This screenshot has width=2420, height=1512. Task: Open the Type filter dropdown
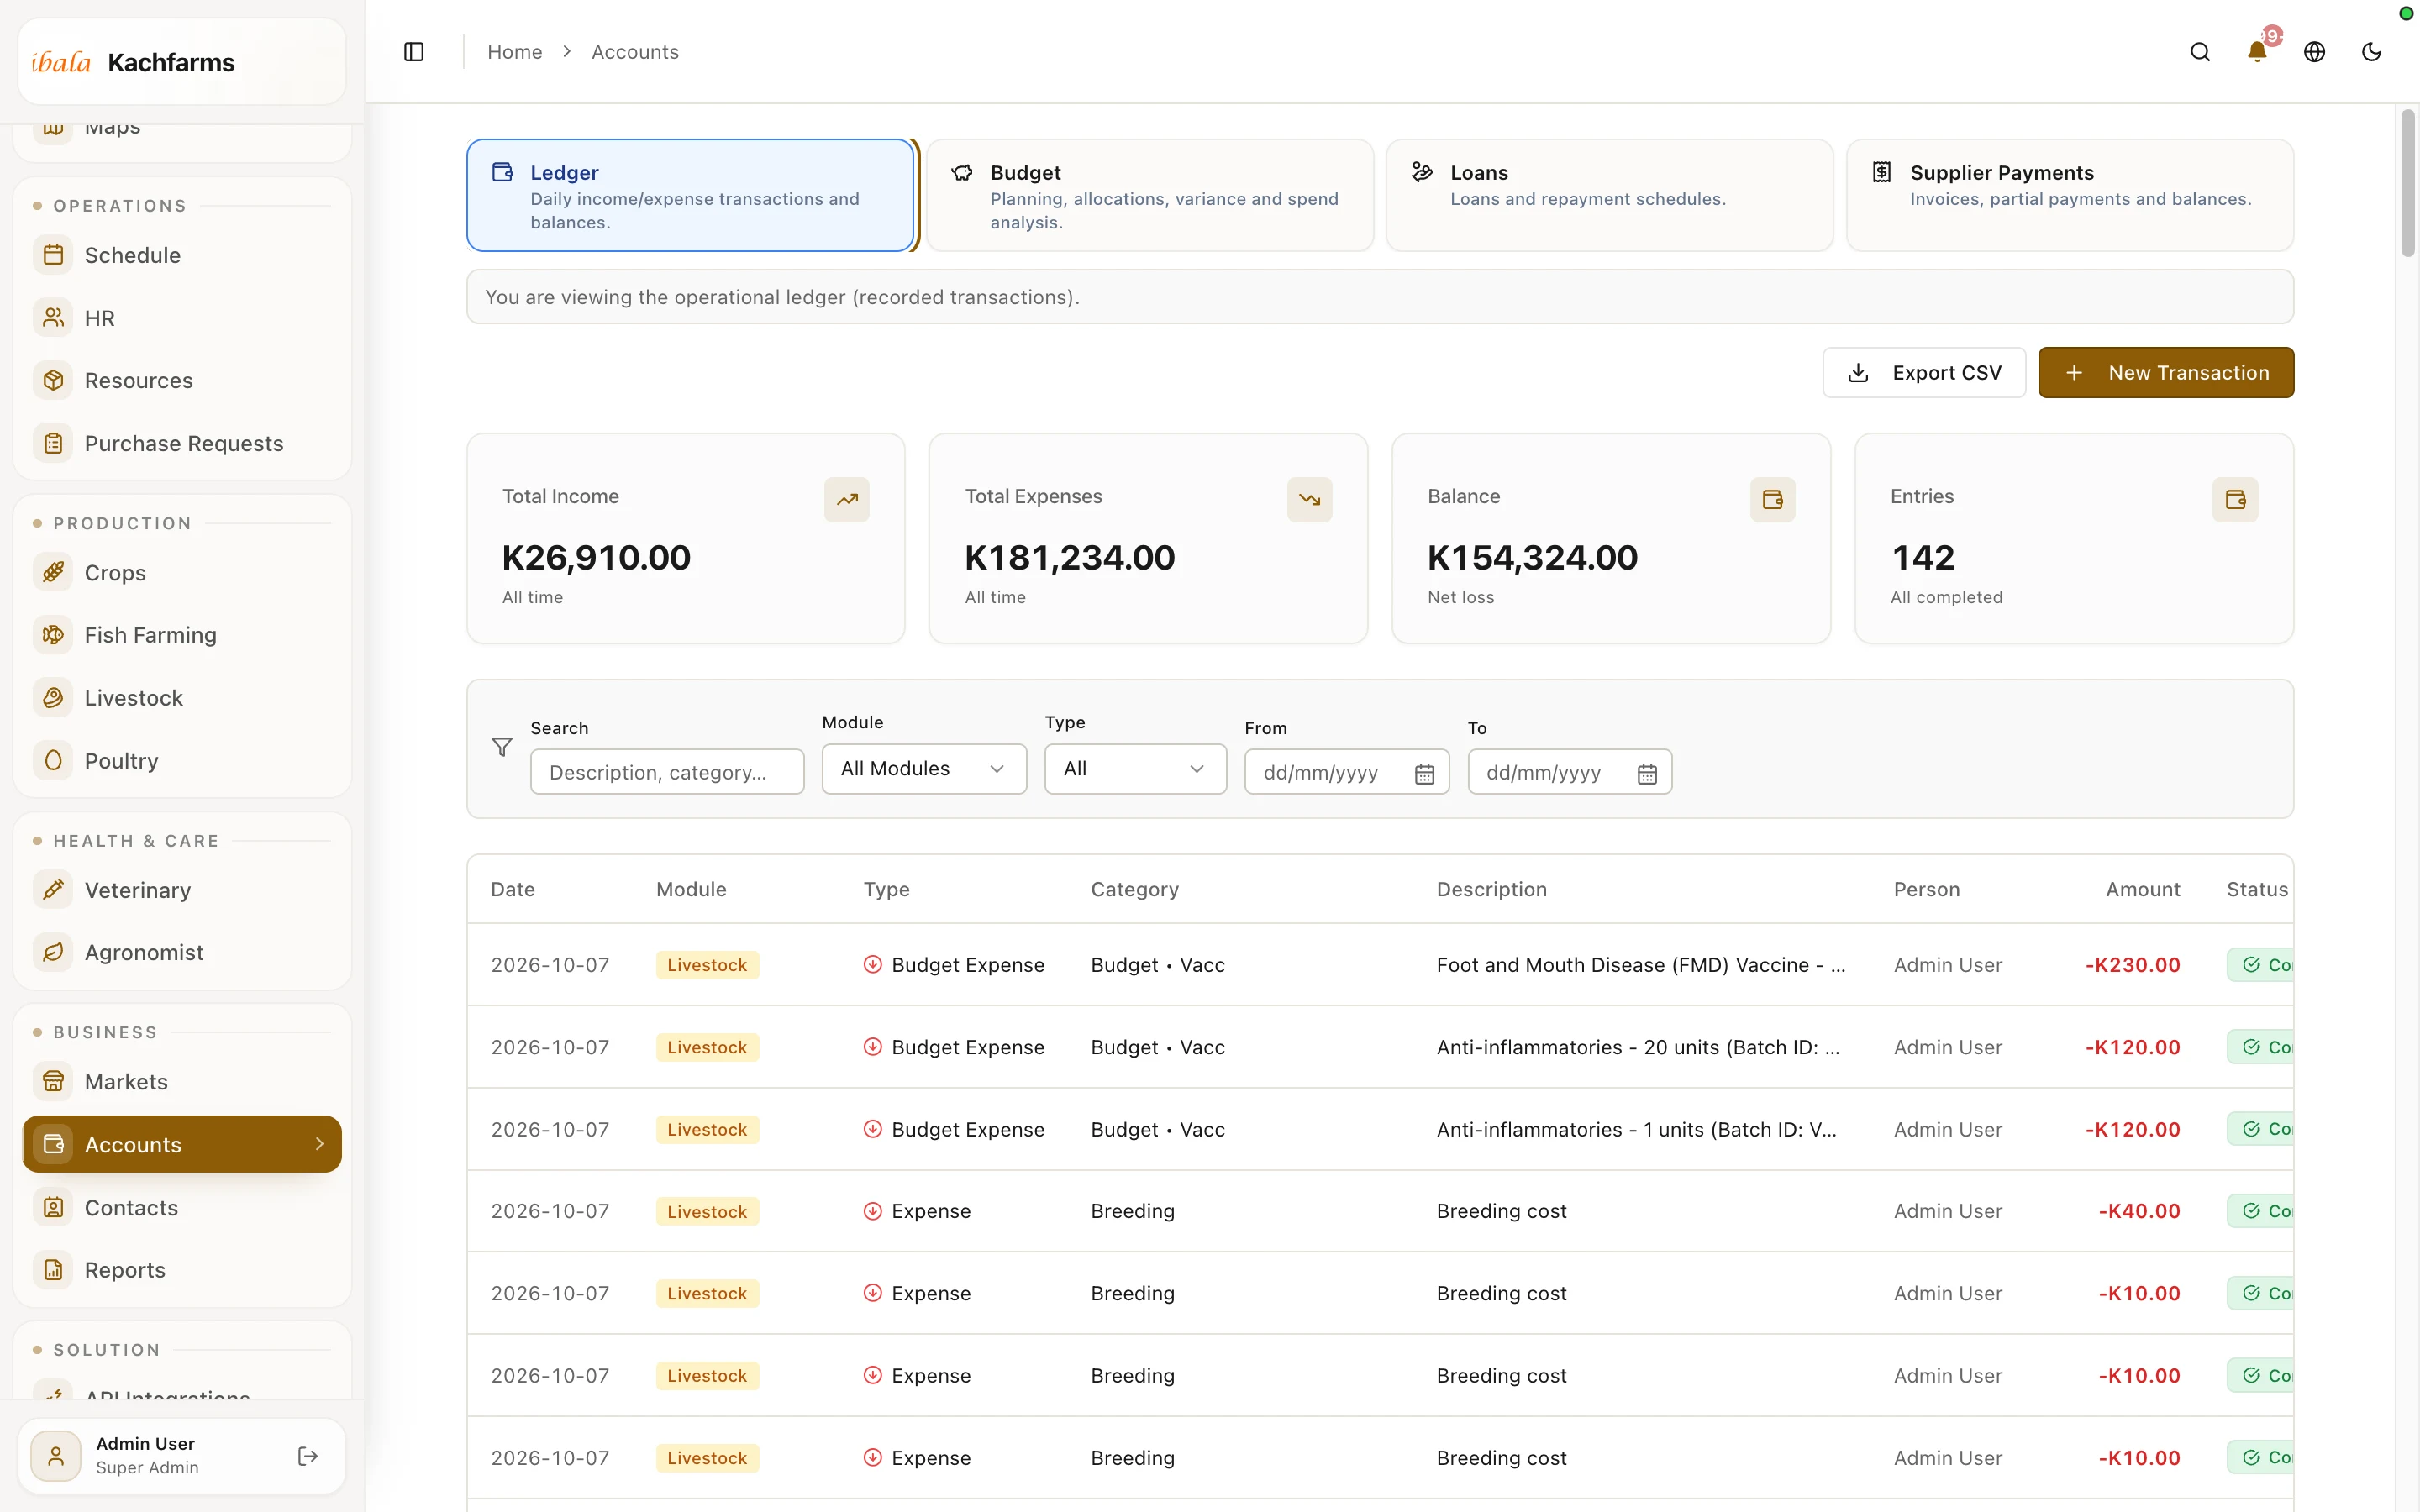[x=1135, y=769]
